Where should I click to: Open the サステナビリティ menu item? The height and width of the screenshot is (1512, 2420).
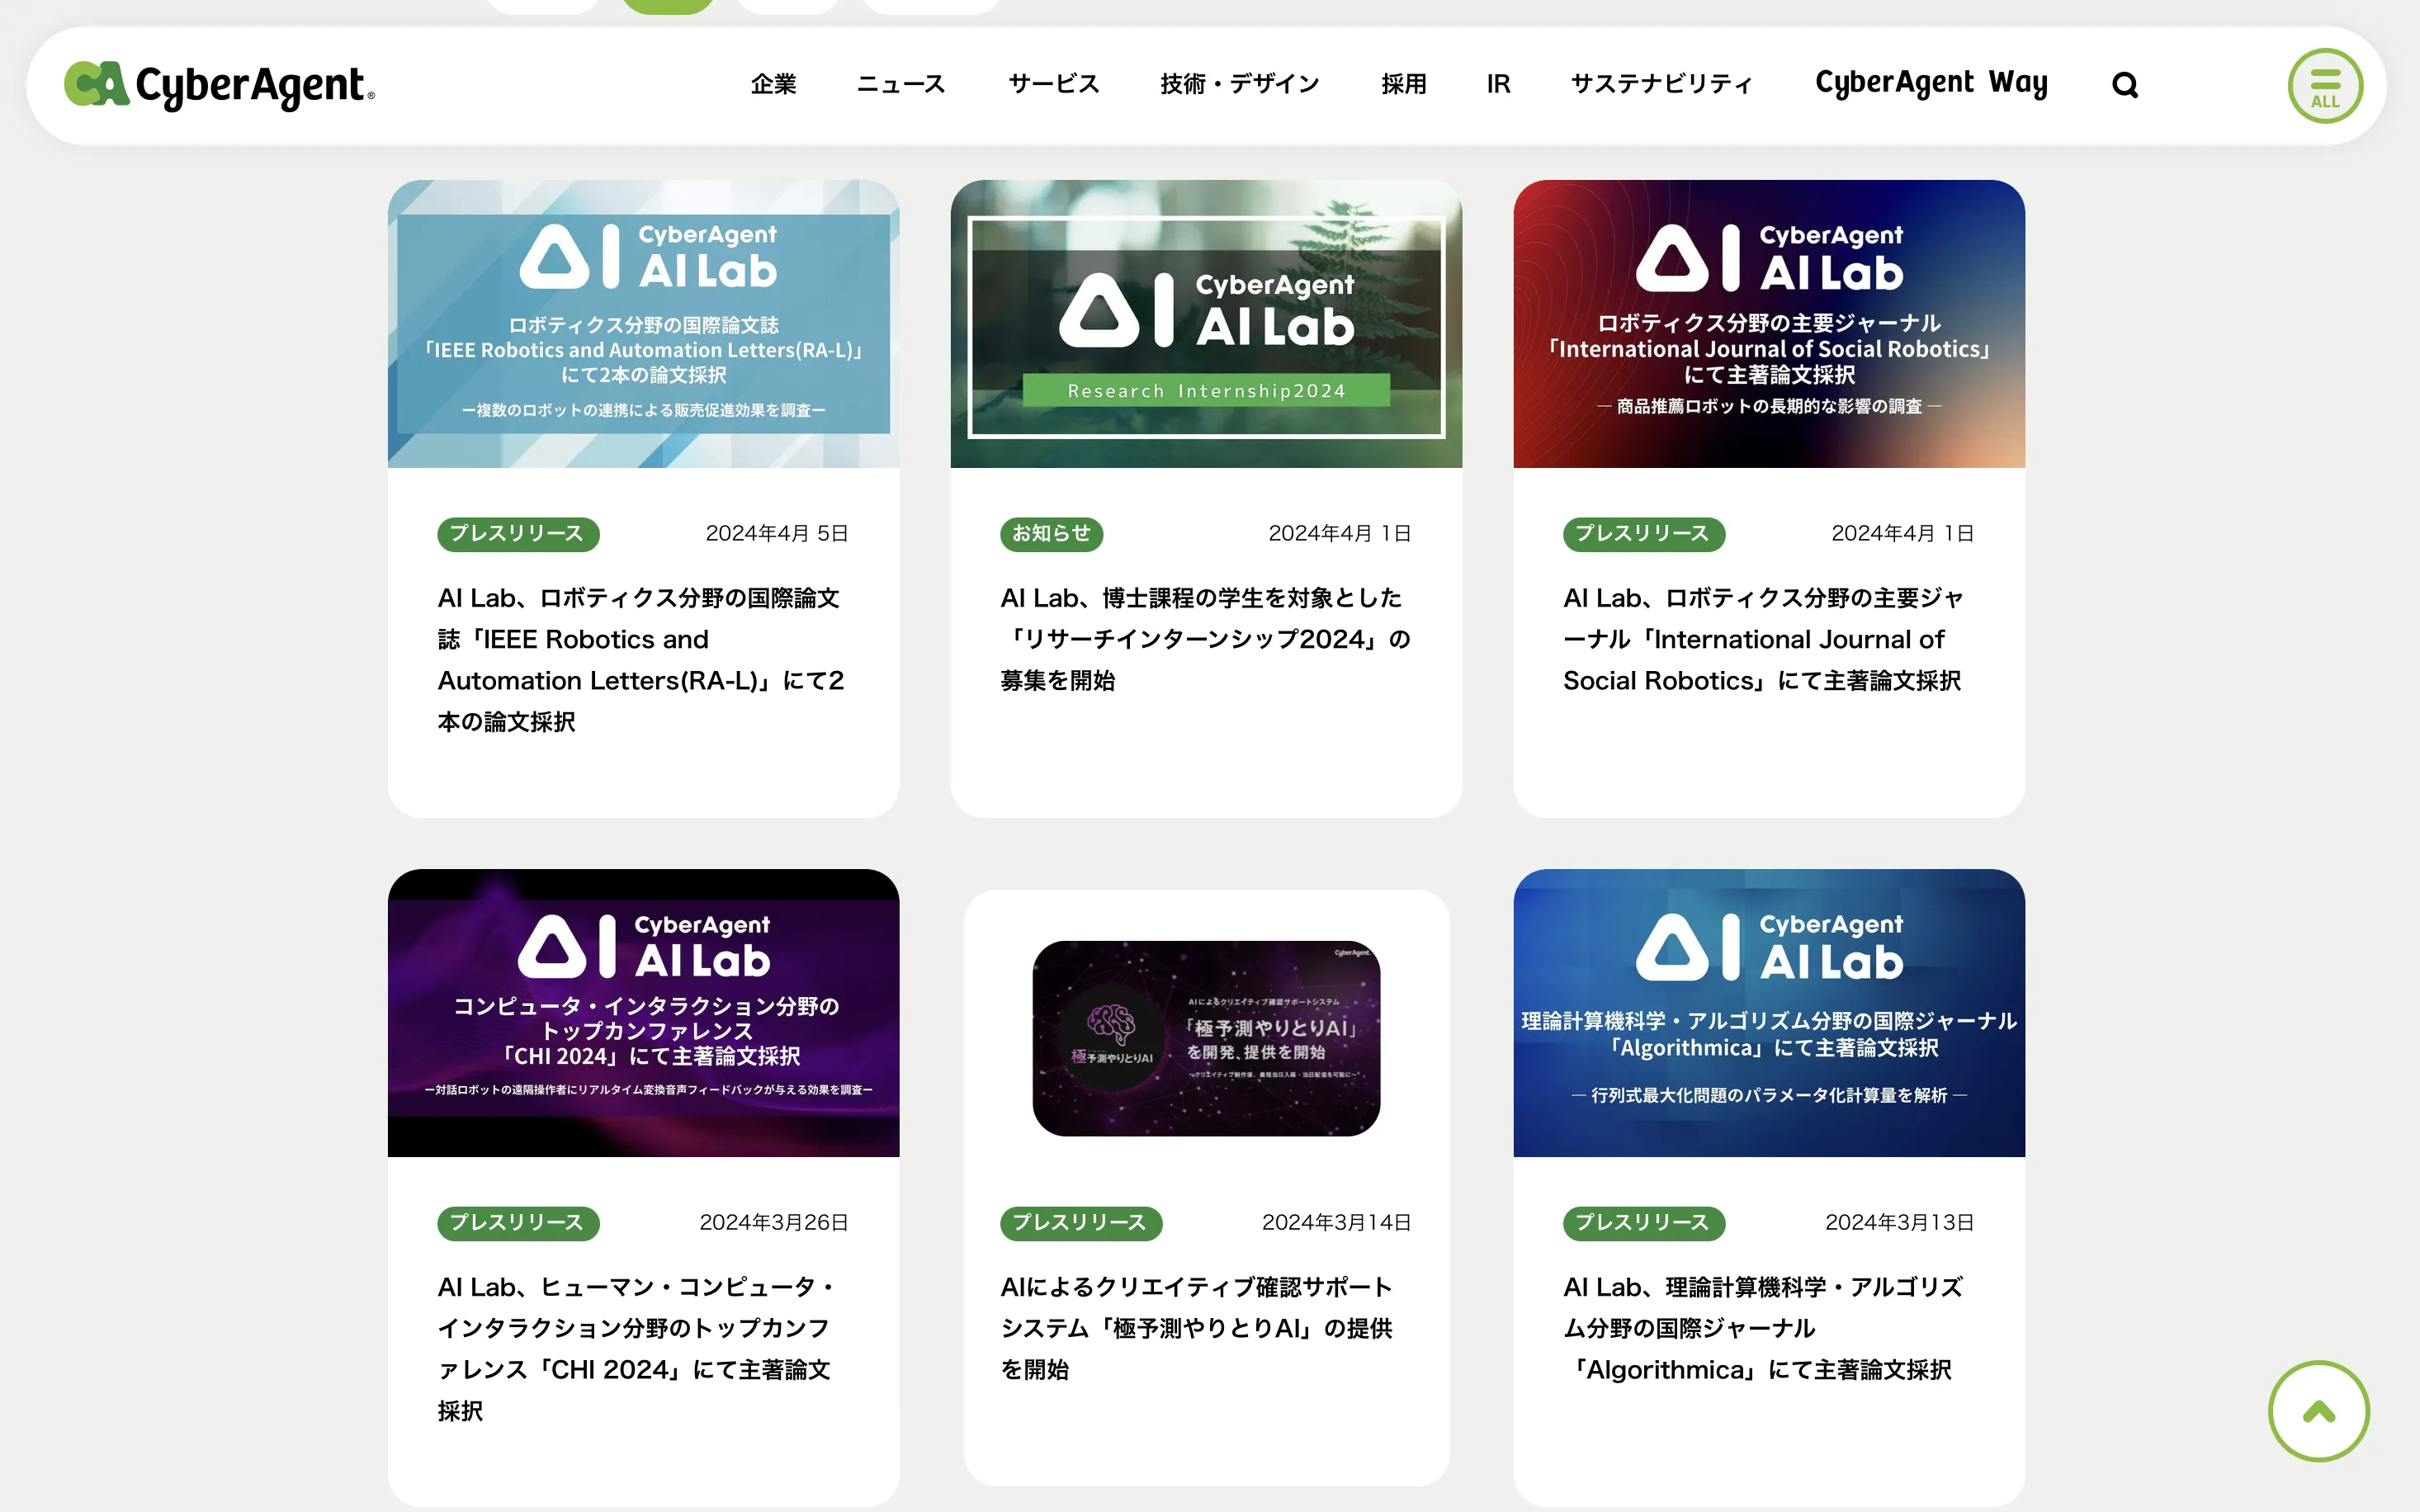(x=1661, y=84)
